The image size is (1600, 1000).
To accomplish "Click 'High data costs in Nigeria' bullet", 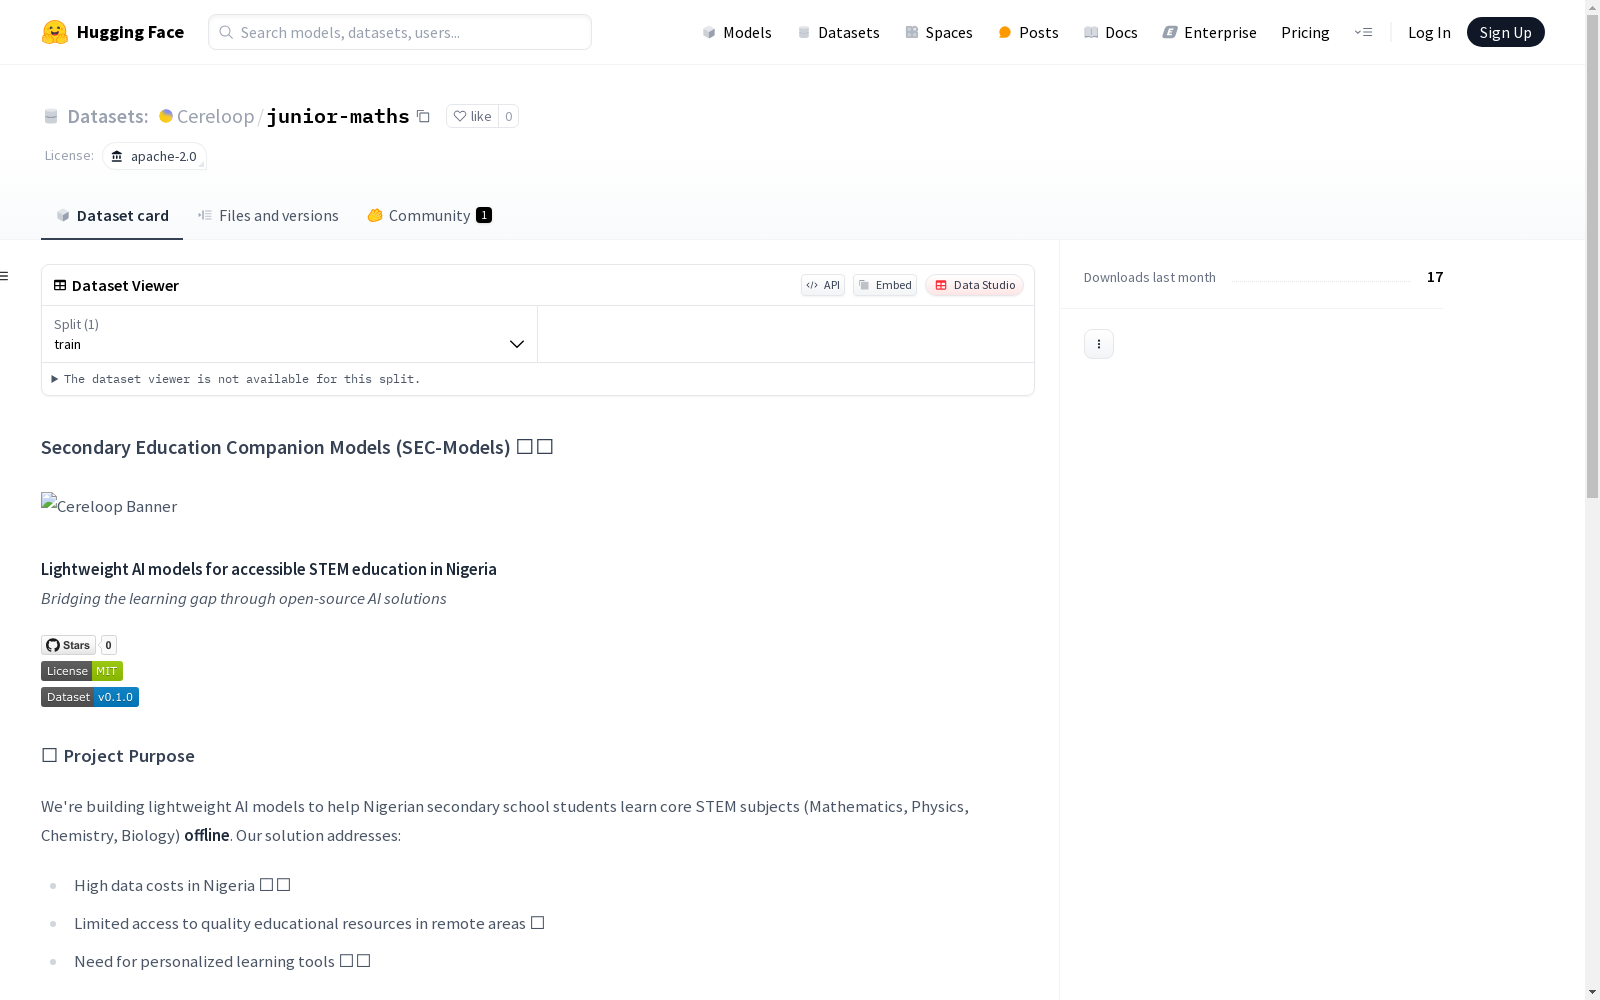I will click(182, 885).
